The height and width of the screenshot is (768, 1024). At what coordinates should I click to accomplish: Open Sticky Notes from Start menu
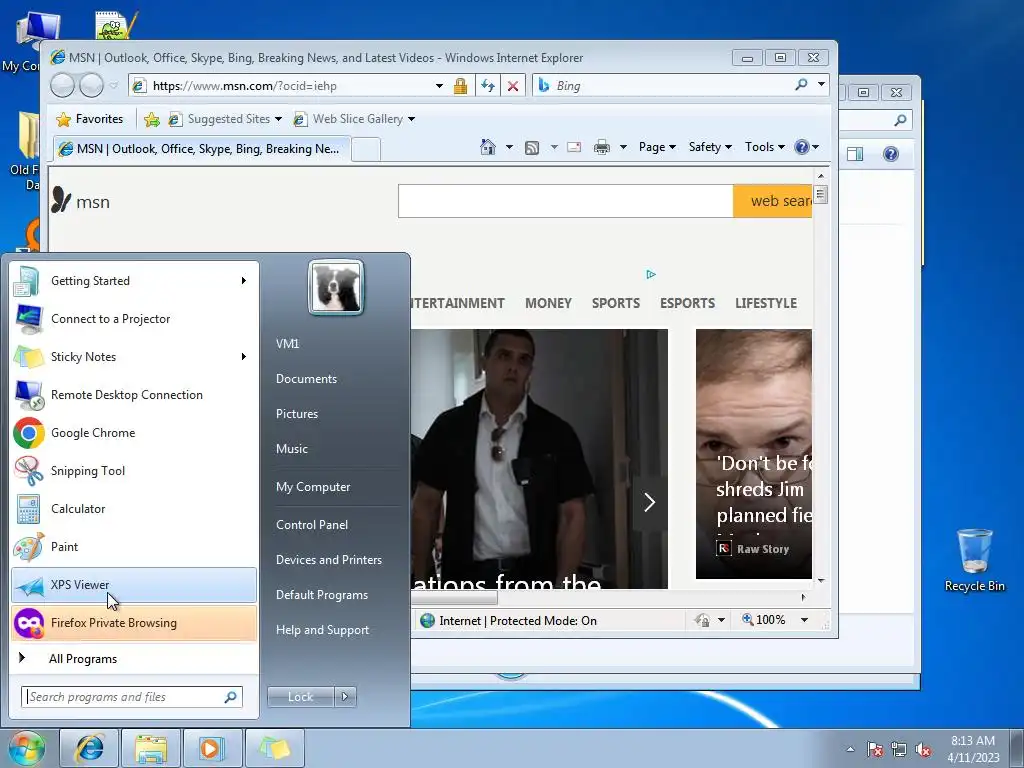coord(134,357)
